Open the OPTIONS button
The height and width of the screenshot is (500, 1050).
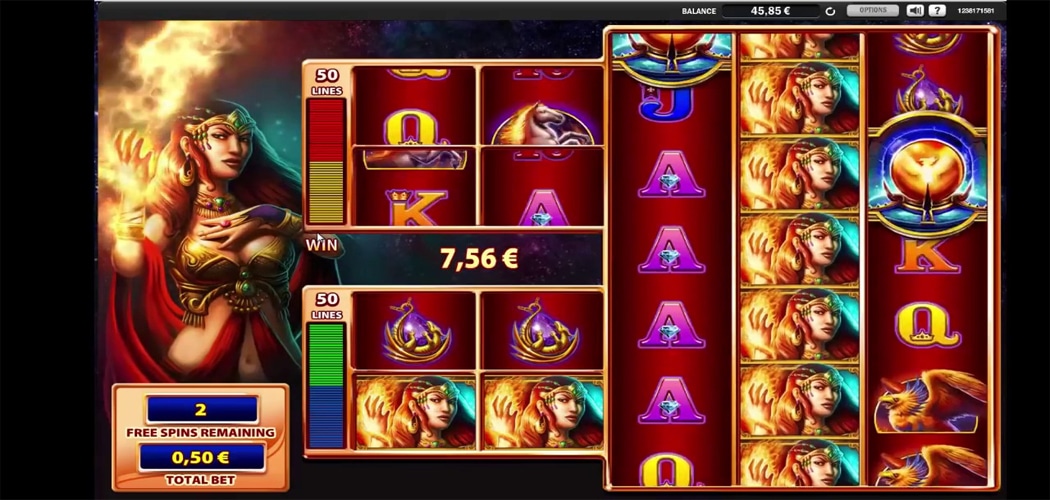[x=873, y=11]
